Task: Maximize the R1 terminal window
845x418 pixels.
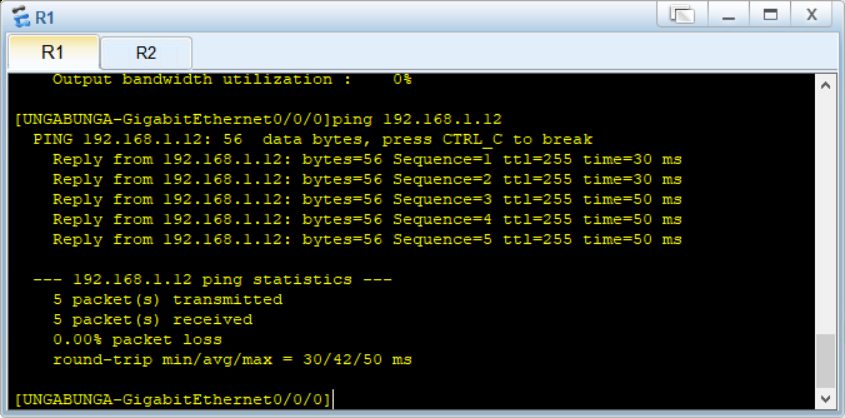Action: click(771, 15)
